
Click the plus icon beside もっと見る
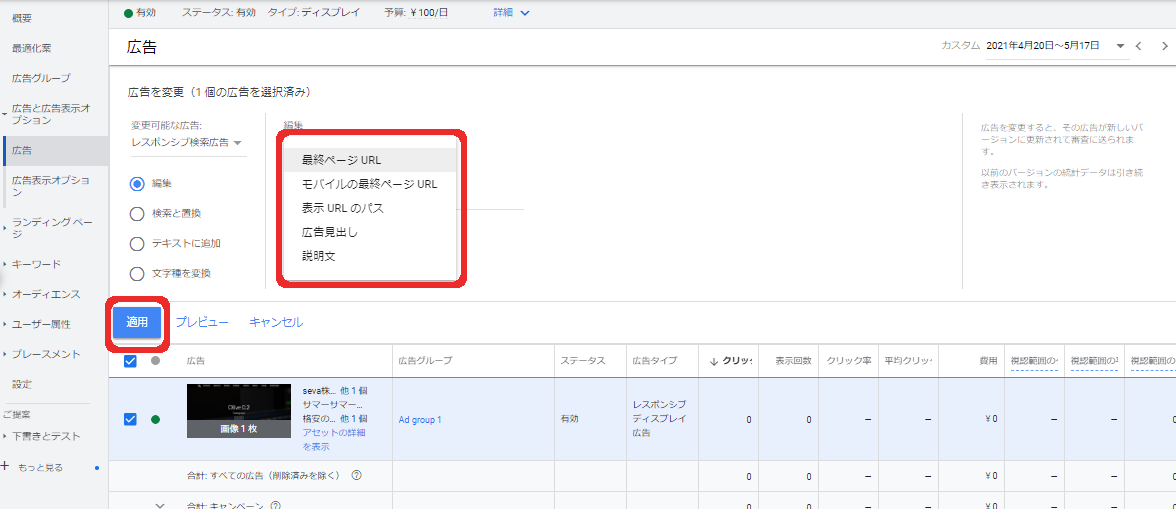point(6,466)
